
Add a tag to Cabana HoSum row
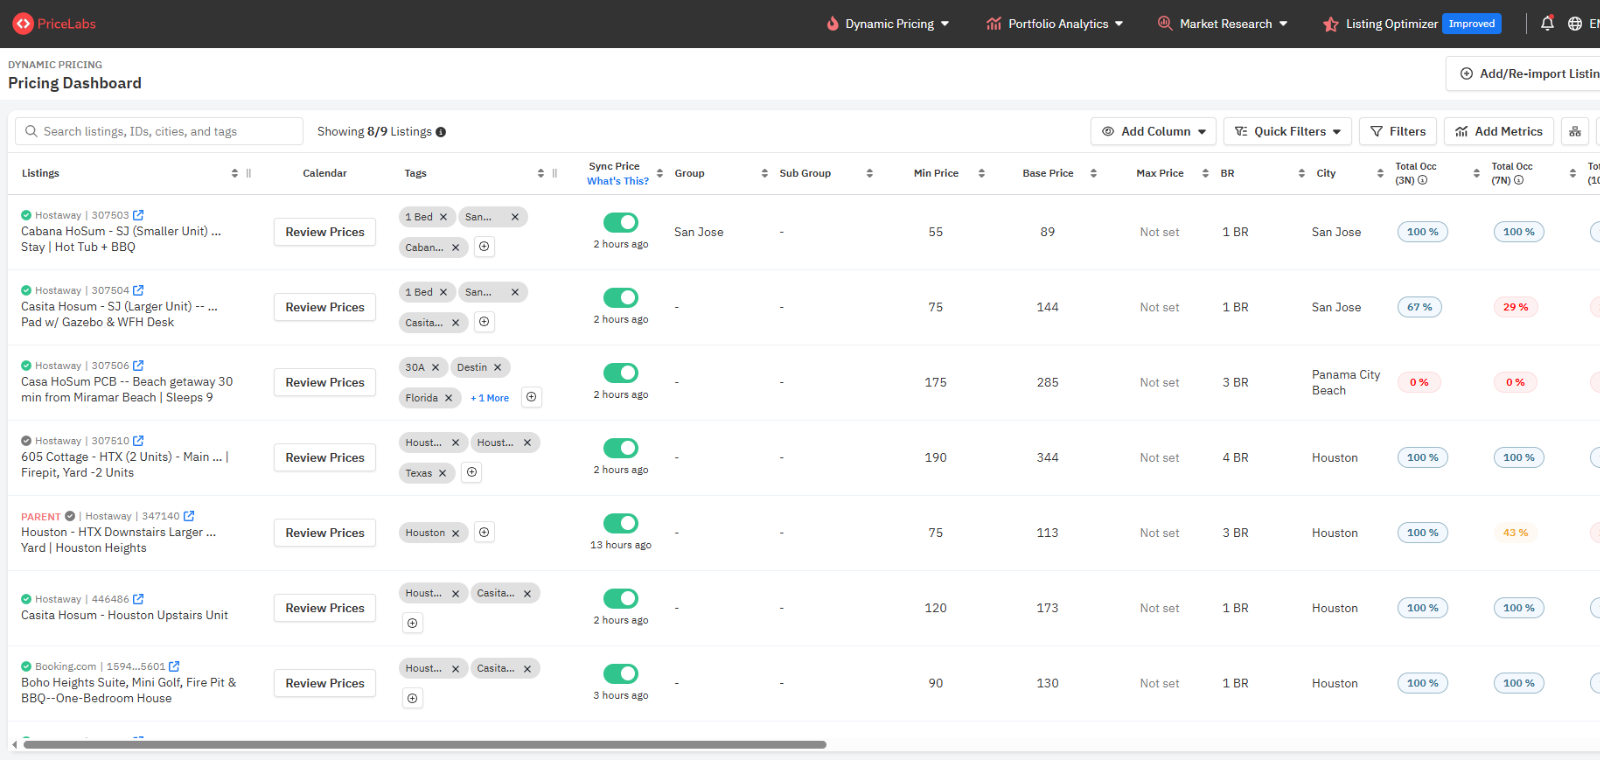coord(484,247)
